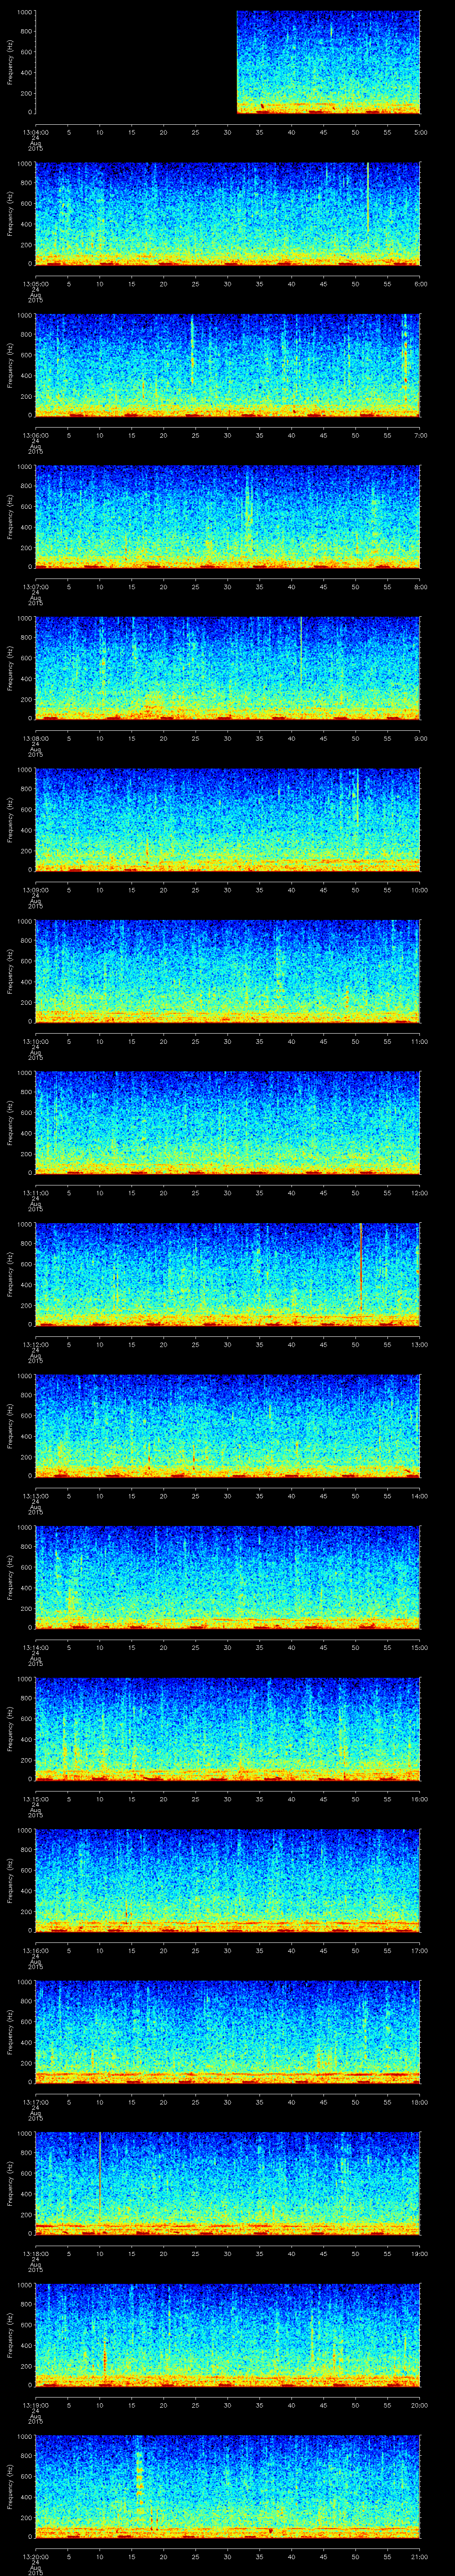Image resolution: width=455 pixels, height=2576 pixels.
Task: Select the half-blank spectrogram panel starting 13:04:00
Action: point(228,63)
